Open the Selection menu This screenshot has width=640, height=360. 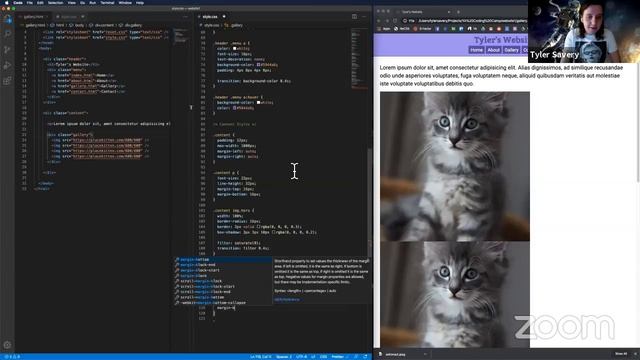tap(56, 2)
